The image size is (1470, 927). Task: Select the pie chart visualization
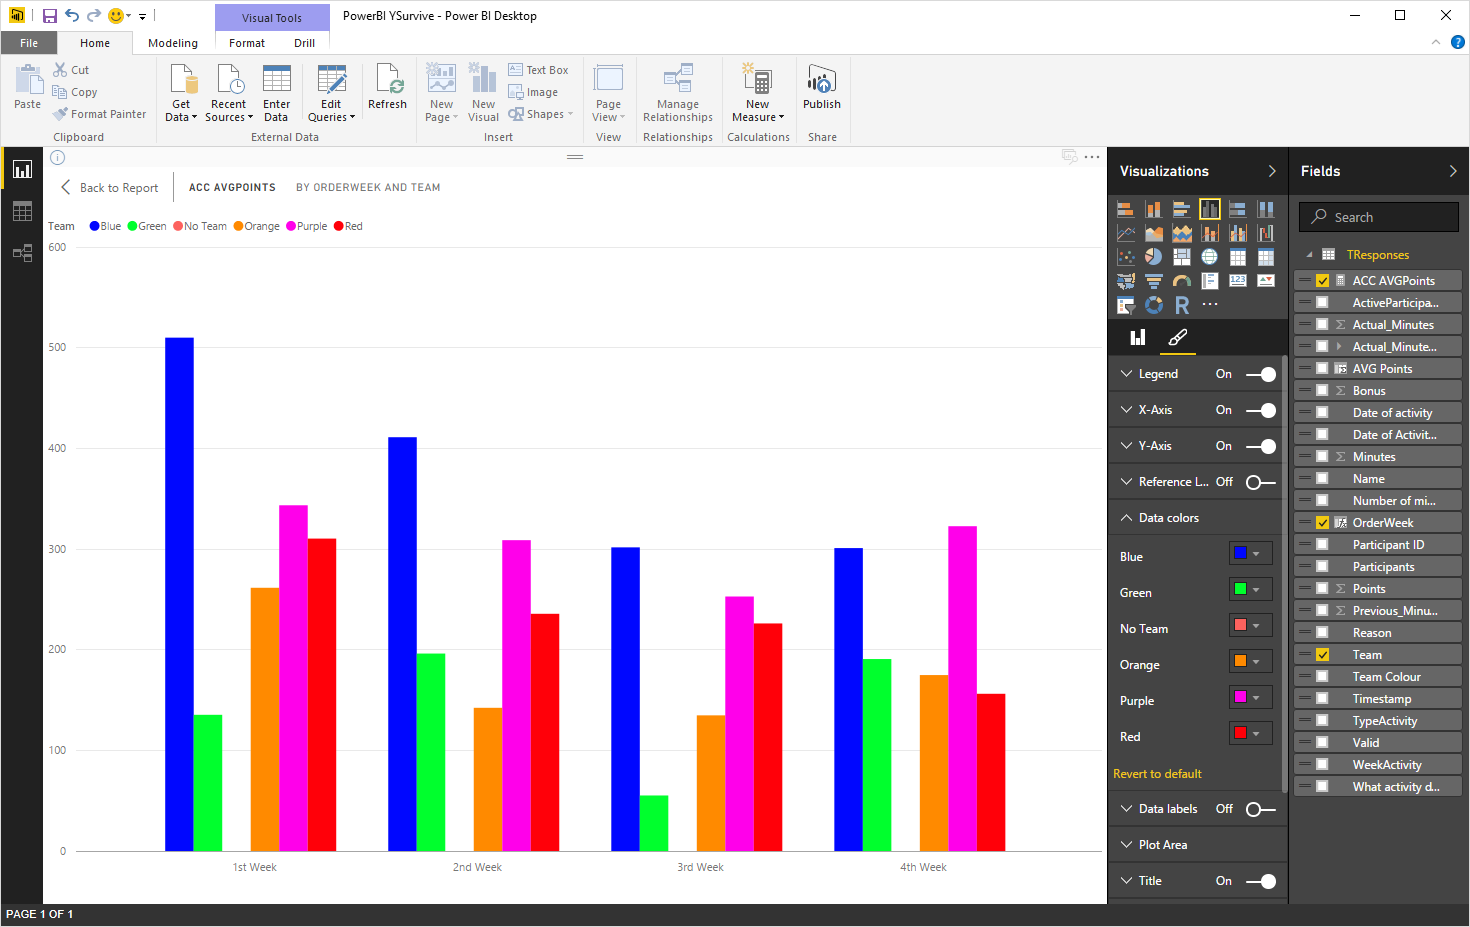[1154, 256]
